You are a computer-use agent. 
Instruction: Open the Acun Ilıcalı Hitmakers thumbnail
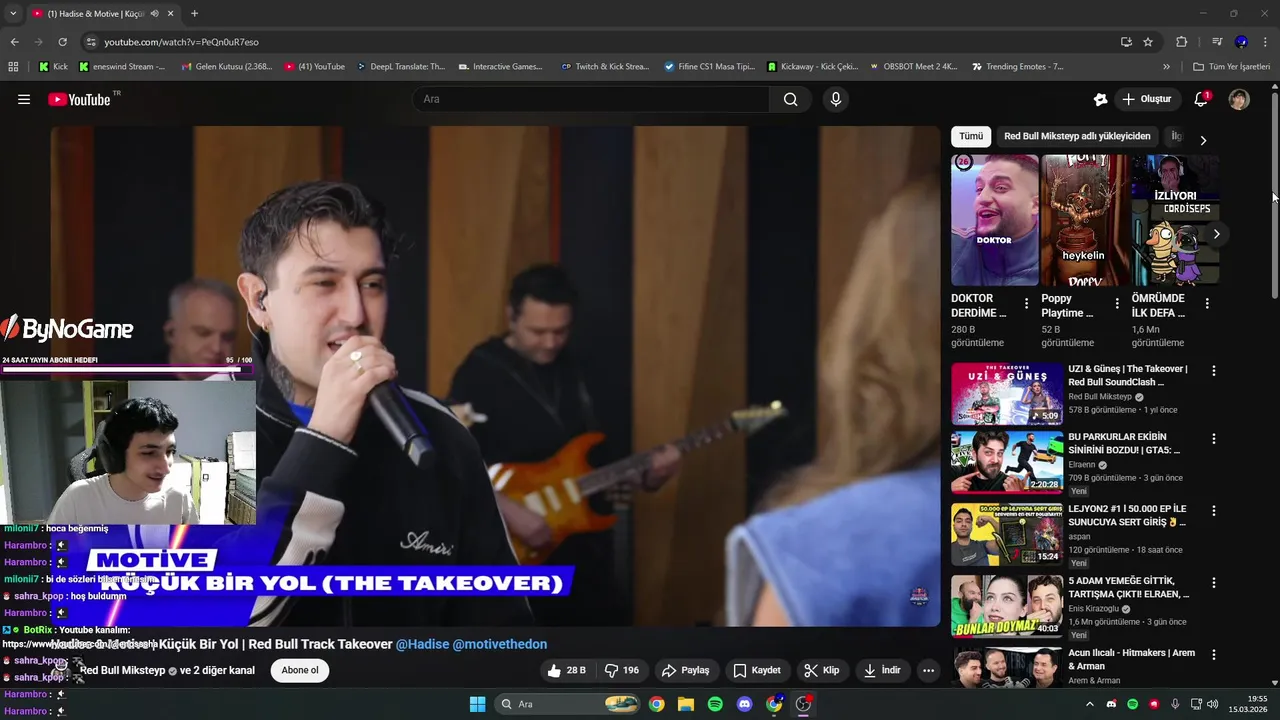pyautogui.click(x=1007, y=667)
